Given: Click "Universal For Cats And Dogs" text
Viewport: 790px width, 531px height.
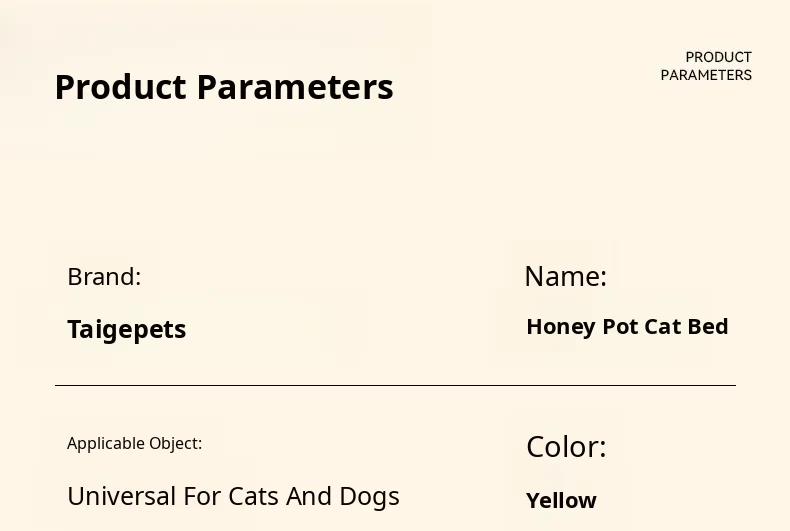Looking at the screenshot, I should point(233,496).
